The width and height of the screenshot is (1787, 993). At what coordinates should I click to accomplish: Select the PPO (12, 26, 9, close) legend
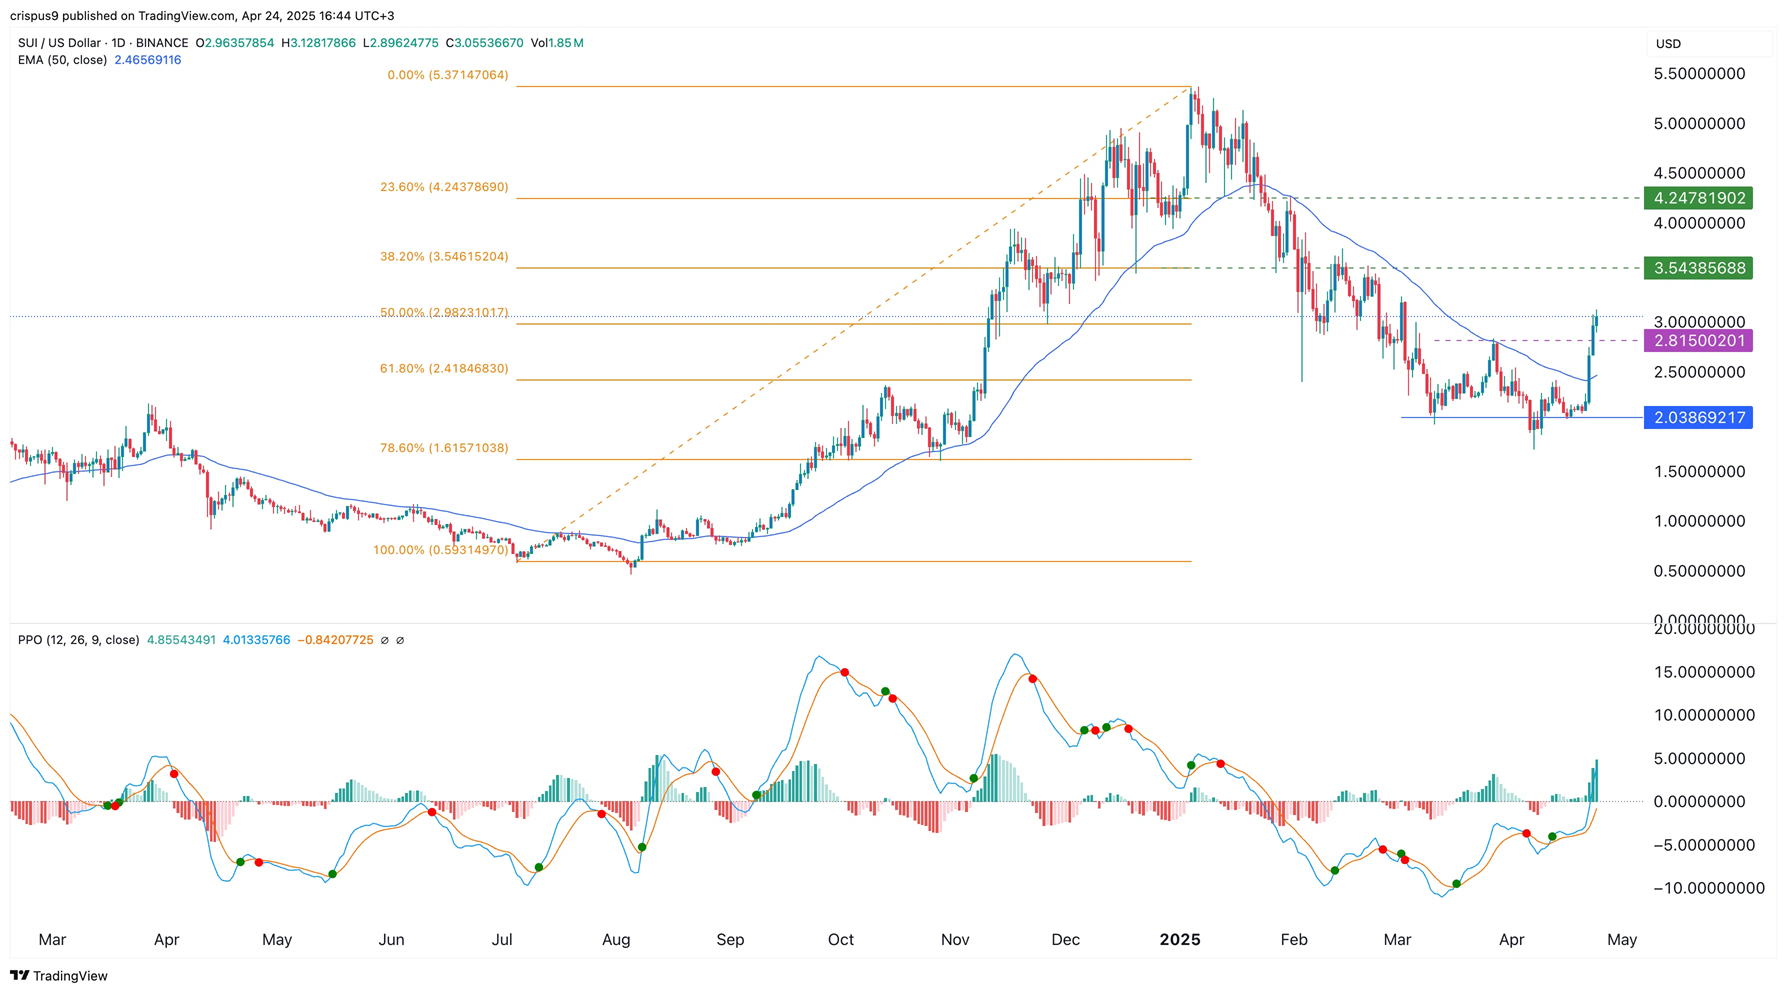(x=78, y=640)
